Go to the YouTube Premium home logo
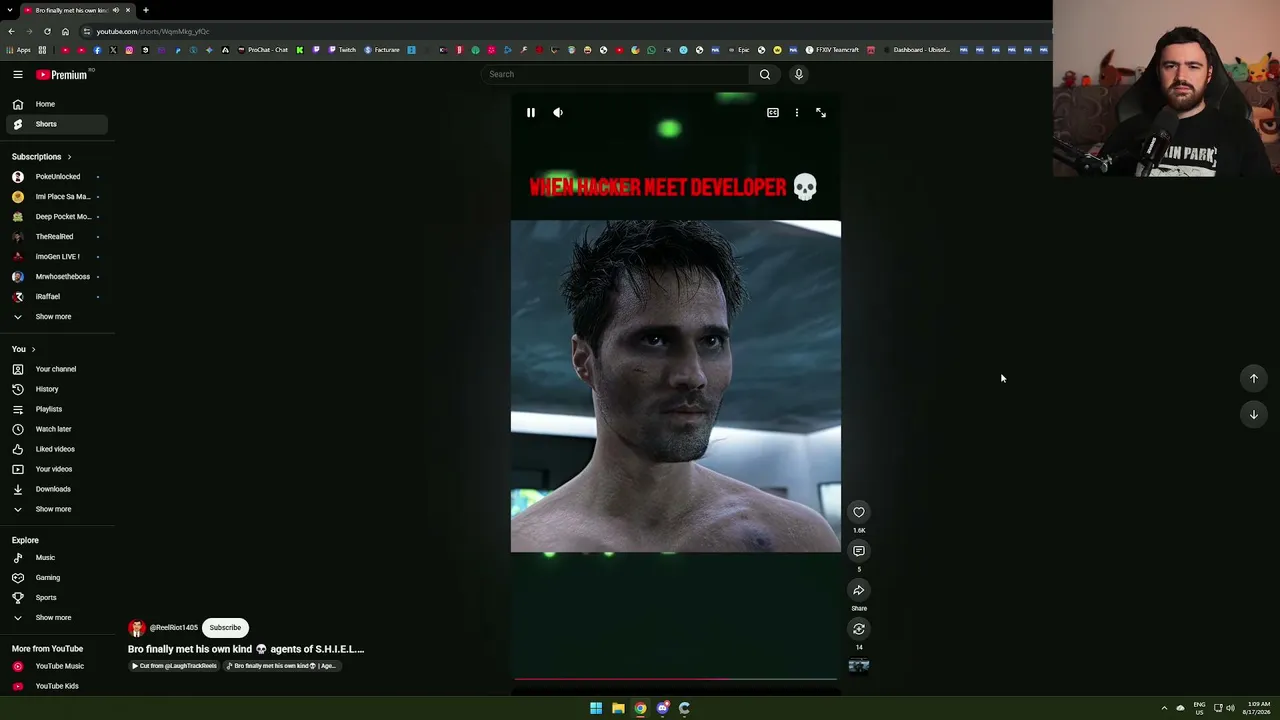 [x=62, y=75]
